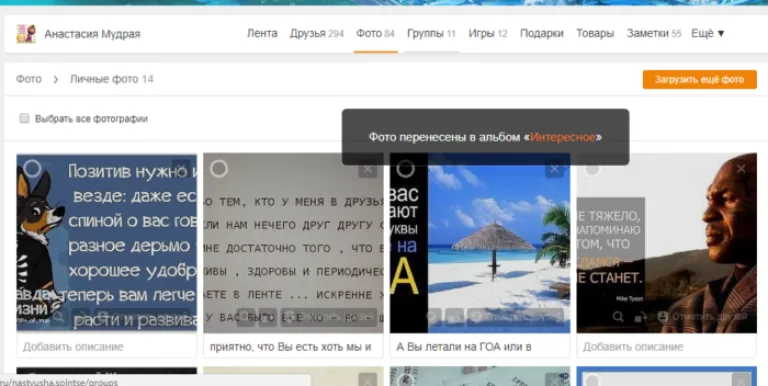768x386 pixels.
Task: Select the typewritten text photo via circle
Action: [x=219, y=169]
